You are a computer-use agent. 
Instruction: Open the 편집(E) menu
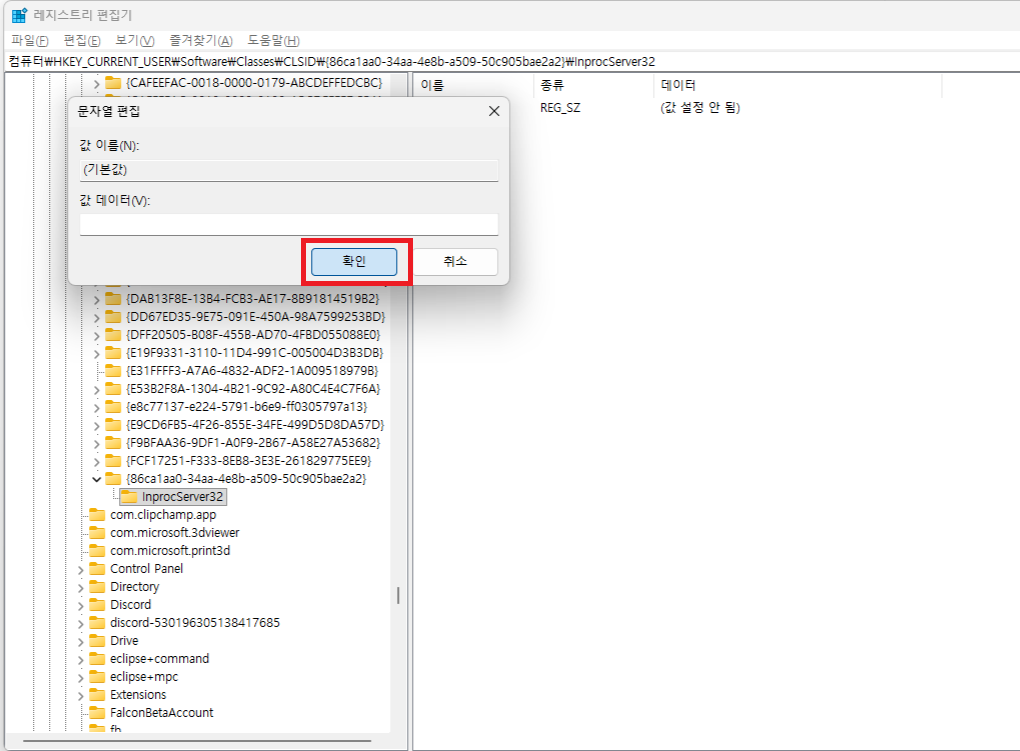pyautogui.click(x=82, y=40)
